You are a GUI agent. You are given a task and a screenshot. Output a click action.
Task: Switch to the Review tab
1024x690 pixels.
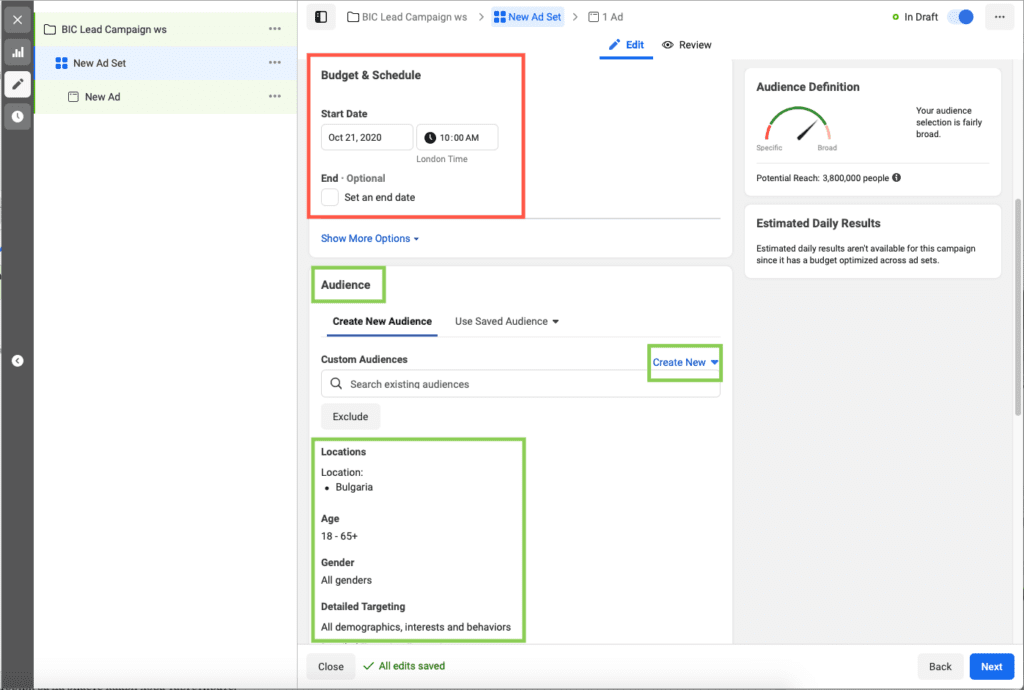tap(687, 45)
